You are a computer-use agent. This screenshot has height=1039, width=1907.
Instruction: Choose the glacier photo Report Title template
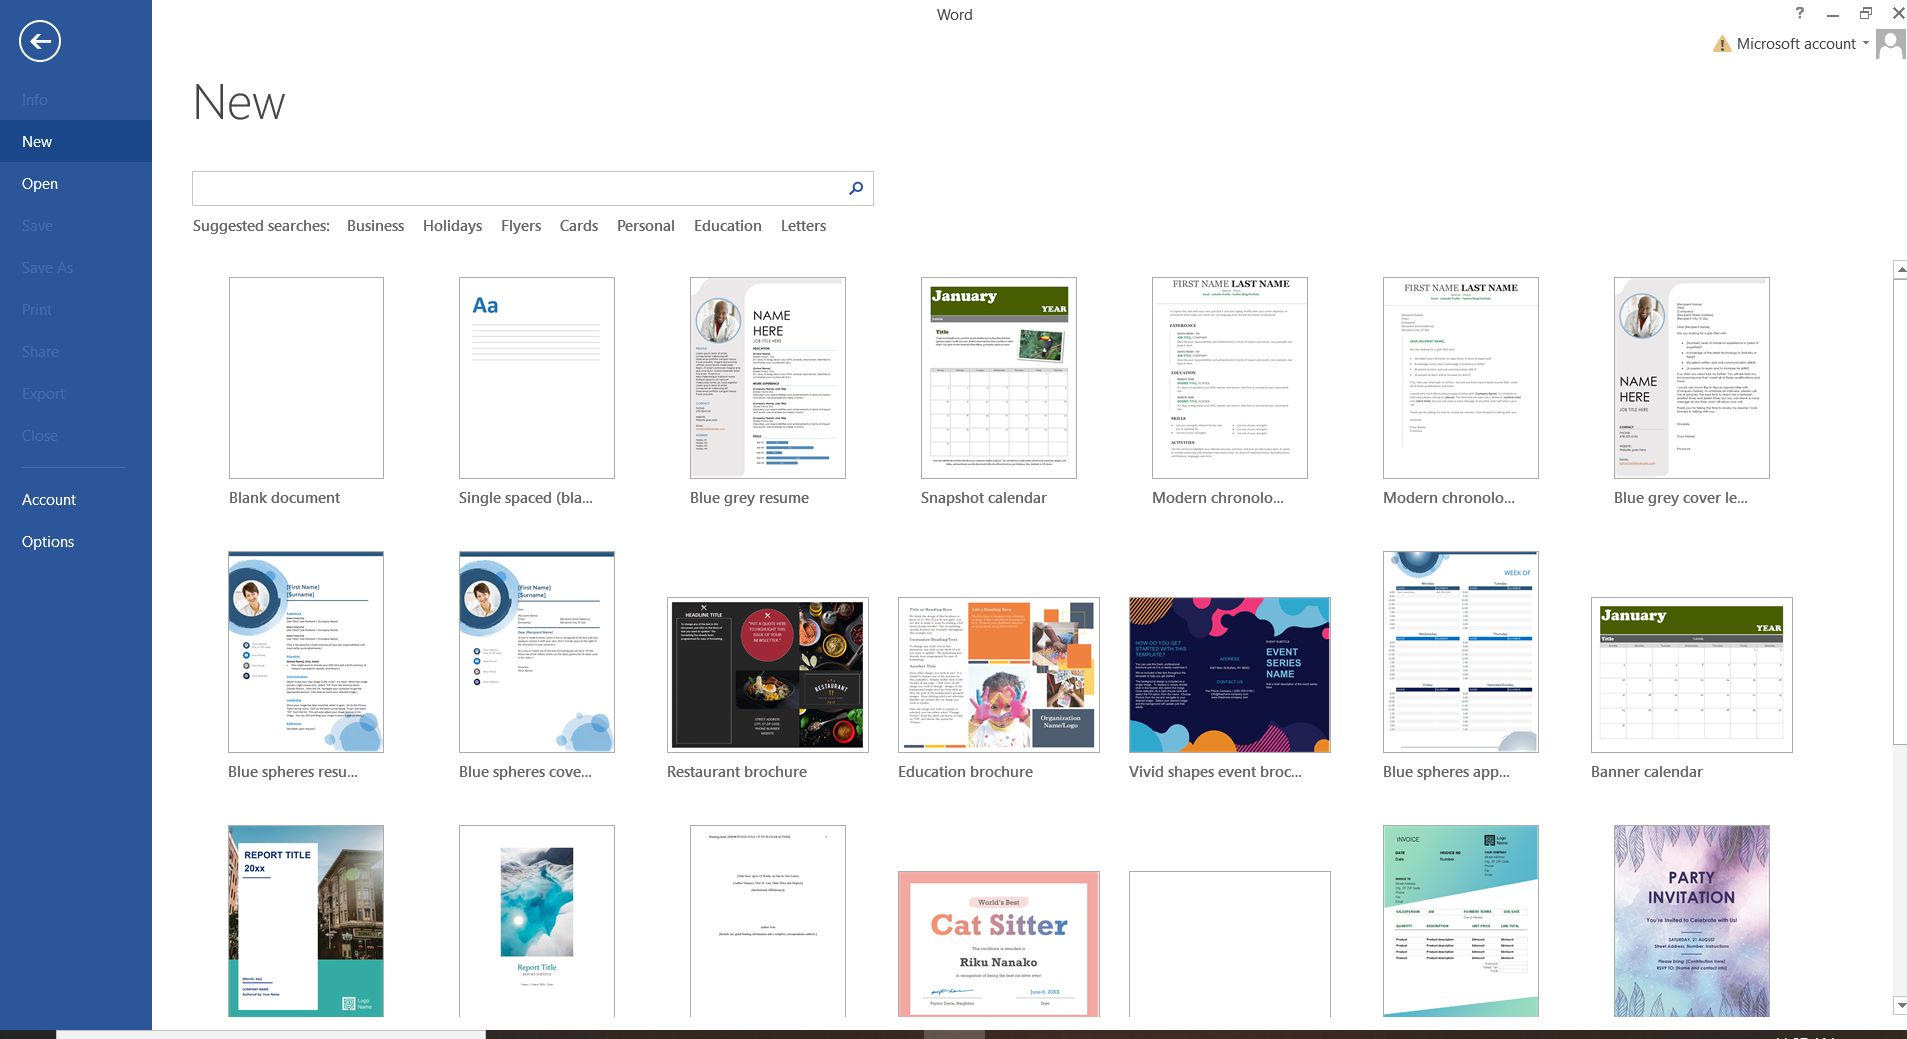(x=537, y=921)
